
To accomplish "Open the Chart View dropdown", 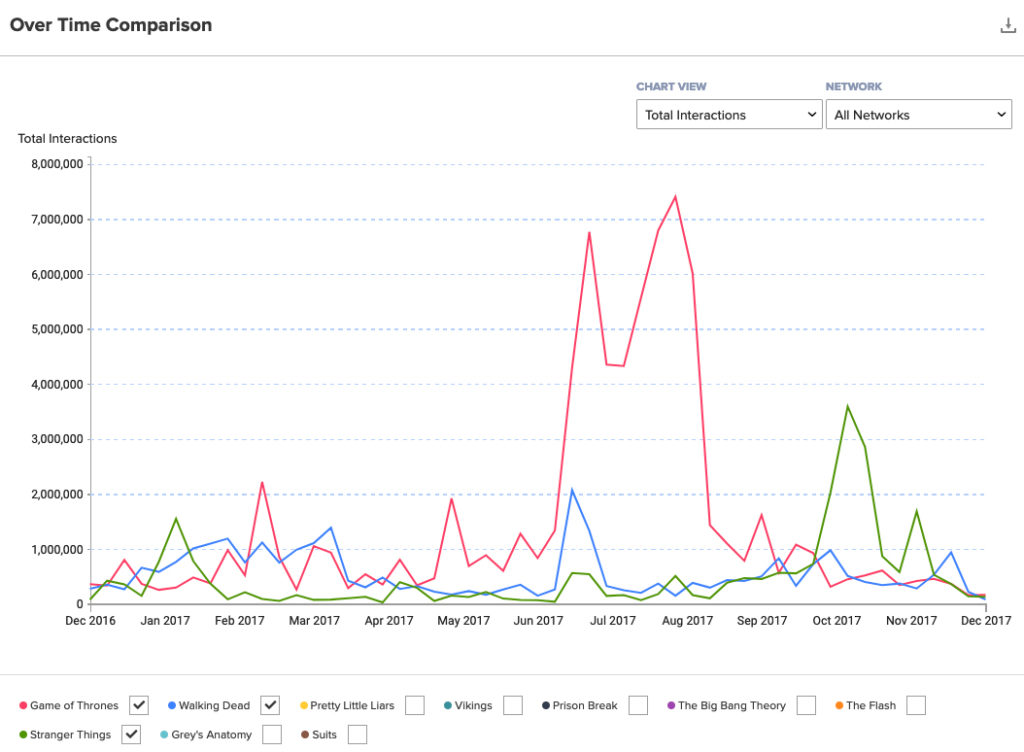I will (729, 115).
